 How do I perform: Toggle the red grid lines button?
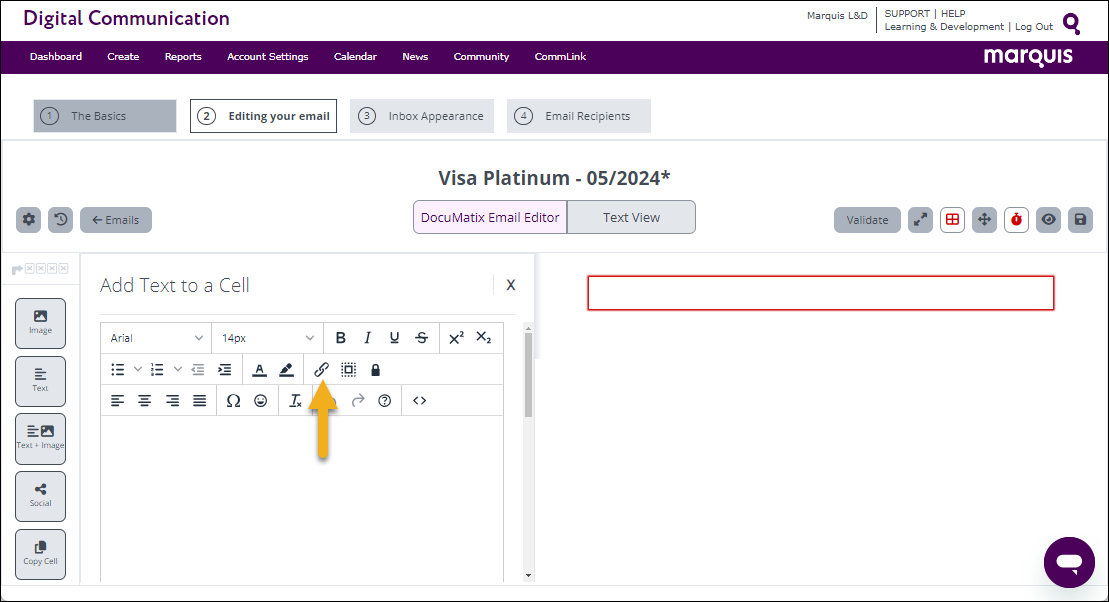pyautogui.click(x=952, y=220)
